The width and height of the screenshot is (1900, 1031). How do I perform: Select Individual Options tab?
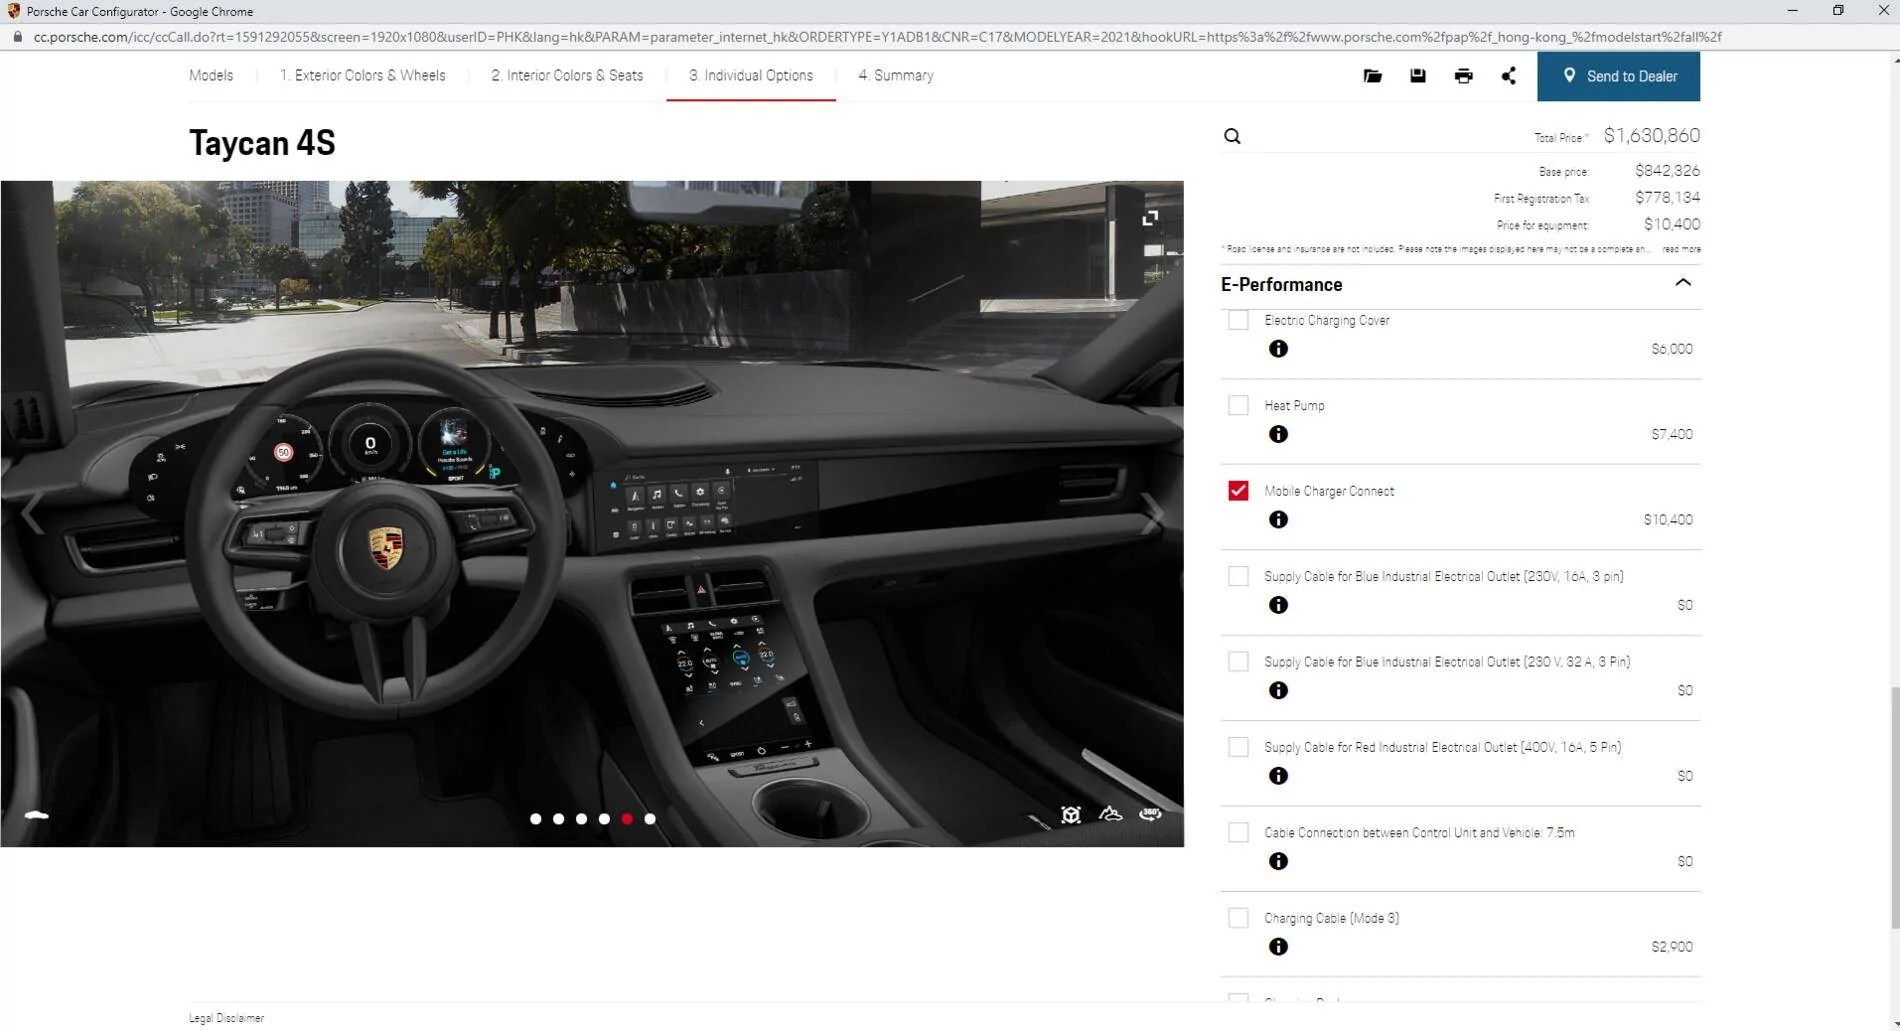(x=751, y=76)
